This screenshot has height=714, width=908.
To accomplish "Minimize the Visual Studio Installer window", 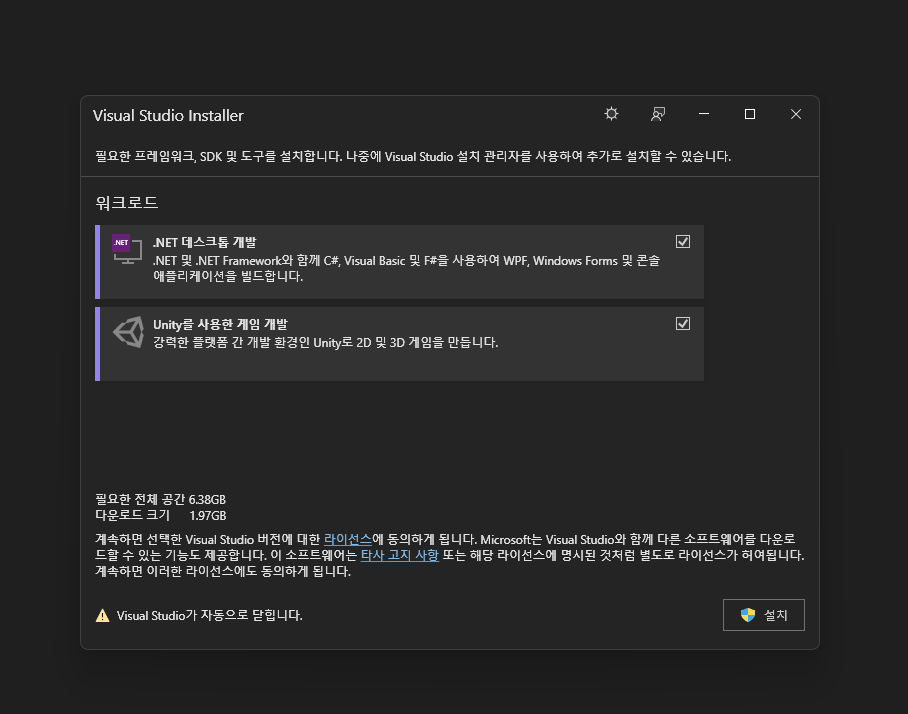I will [x=704, y=113].
